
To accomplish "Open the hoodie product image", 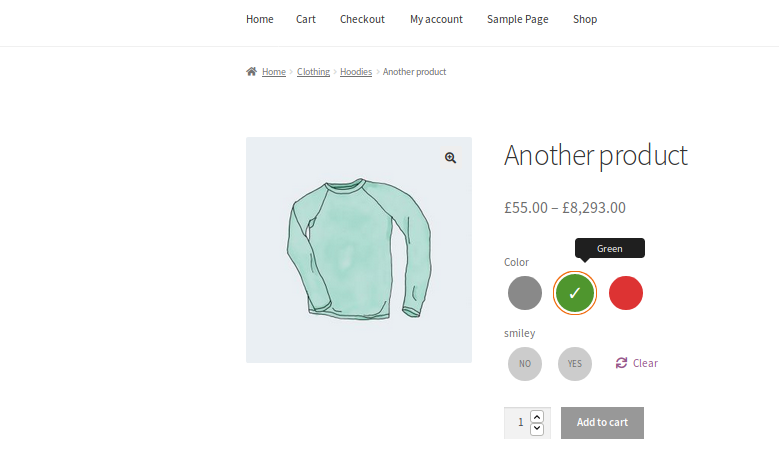I will pos(358,250).
